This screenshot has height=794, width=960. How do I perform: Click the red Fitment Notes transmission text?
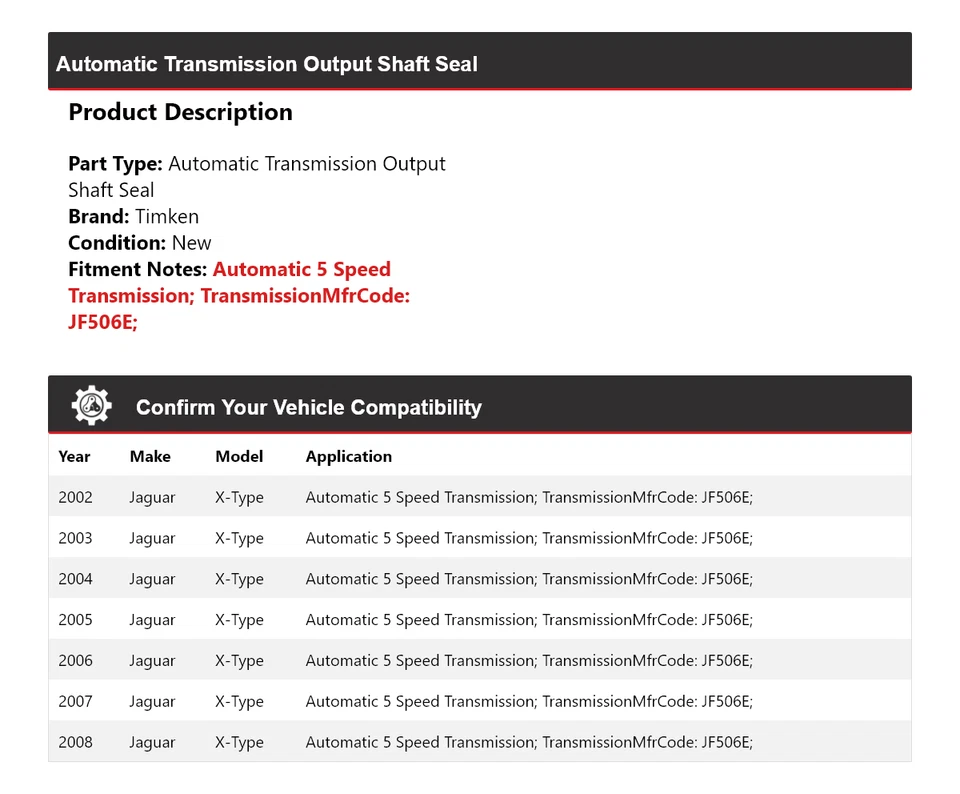click(239, 296)
